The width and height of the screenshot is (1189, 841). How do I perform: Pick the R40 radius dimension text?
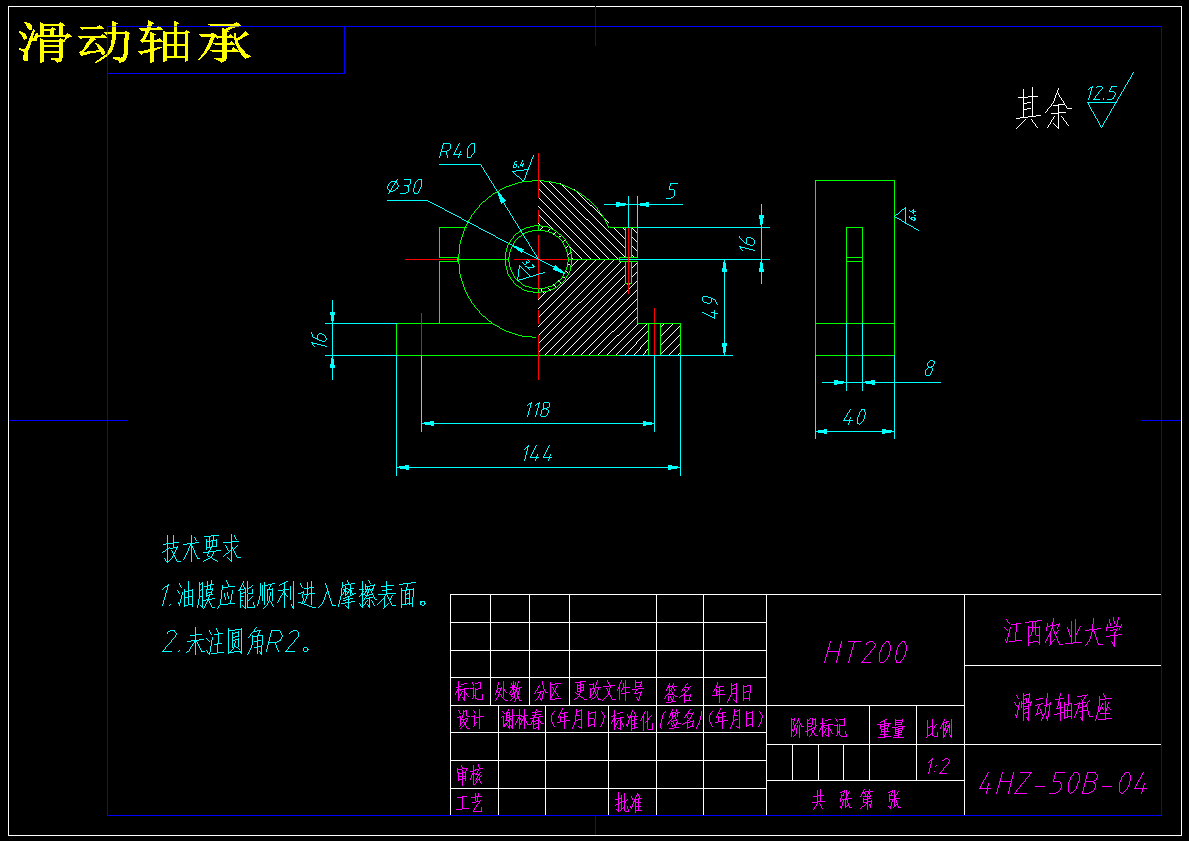tap(457, 151)
